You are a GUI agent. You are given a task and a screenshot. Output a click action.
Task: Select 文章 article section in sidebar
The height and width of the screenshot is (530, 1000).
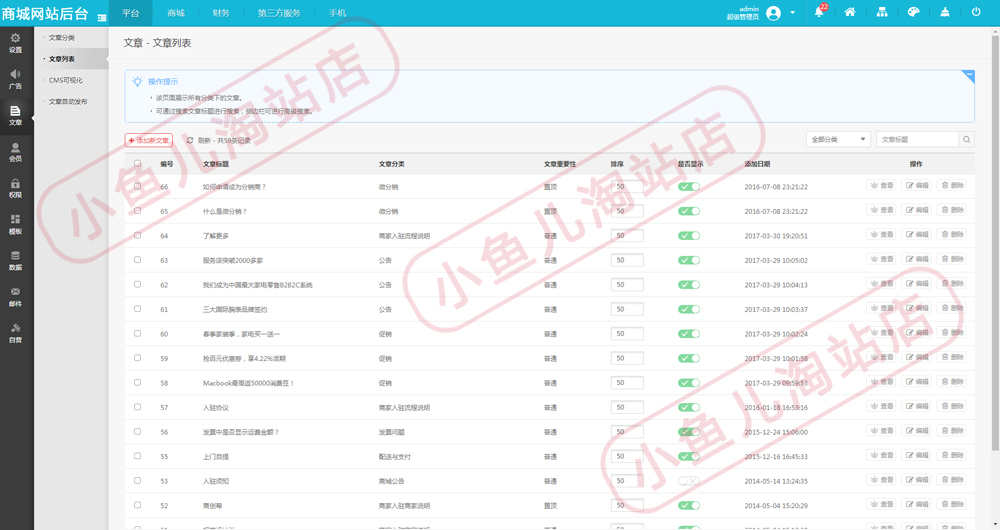point(15,115)
